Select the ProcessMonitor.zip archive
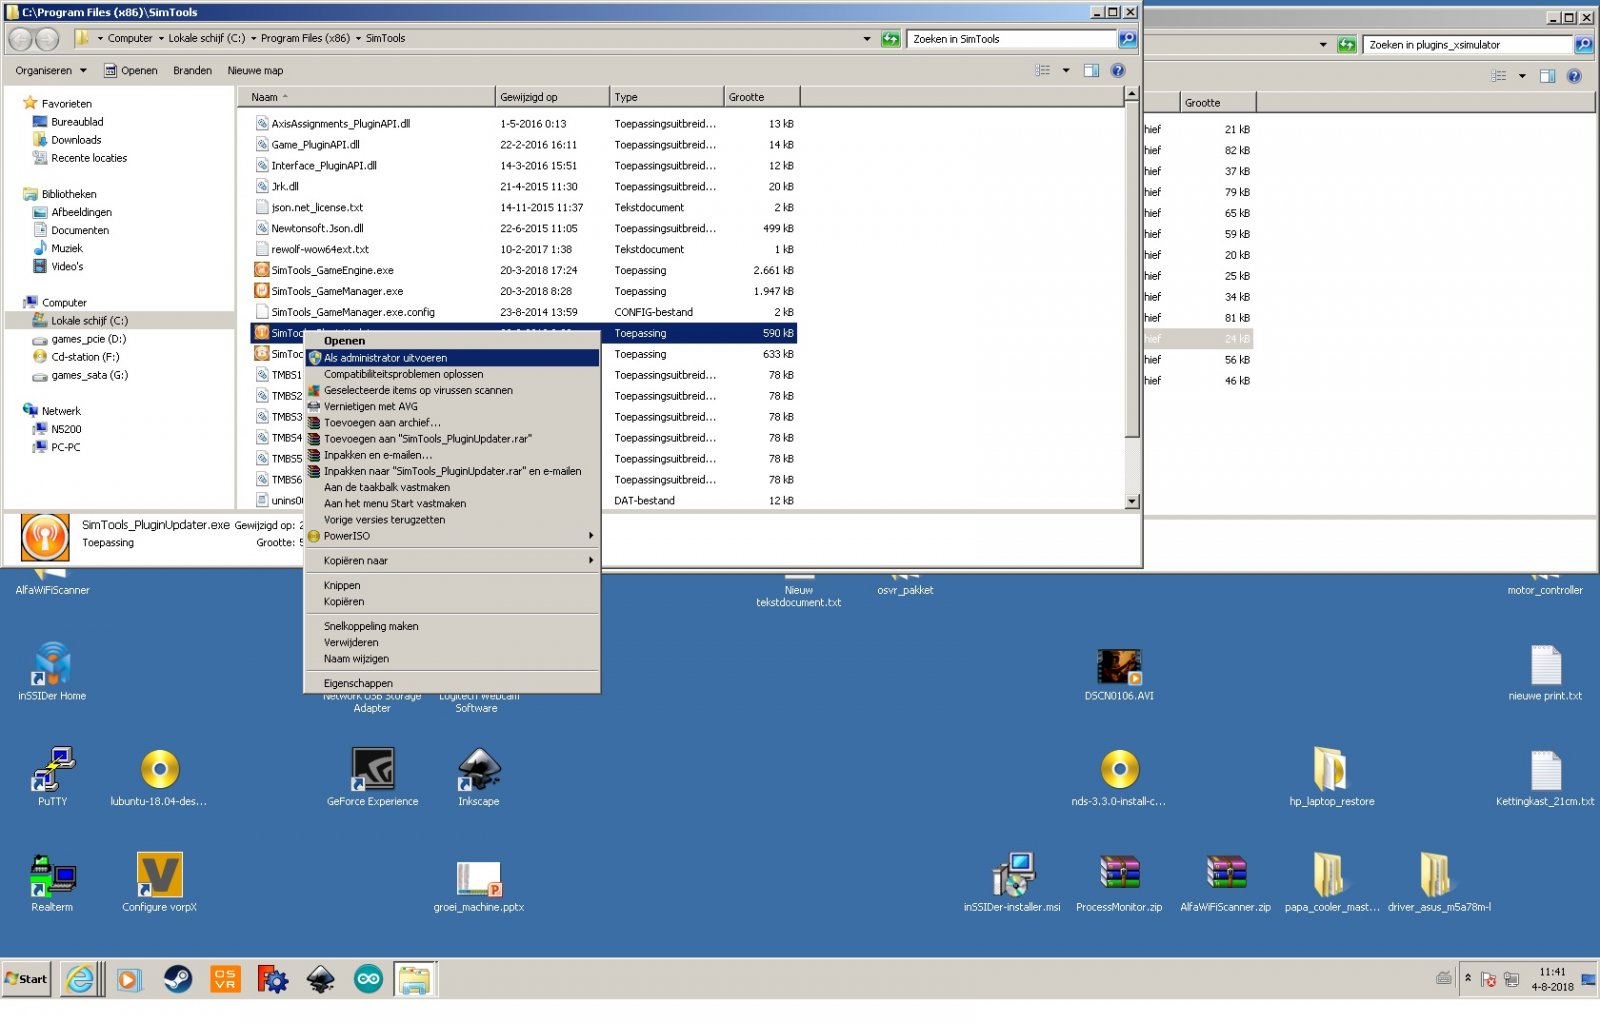Viewport: 1600px width, 1023px height. coord(1119,882)
